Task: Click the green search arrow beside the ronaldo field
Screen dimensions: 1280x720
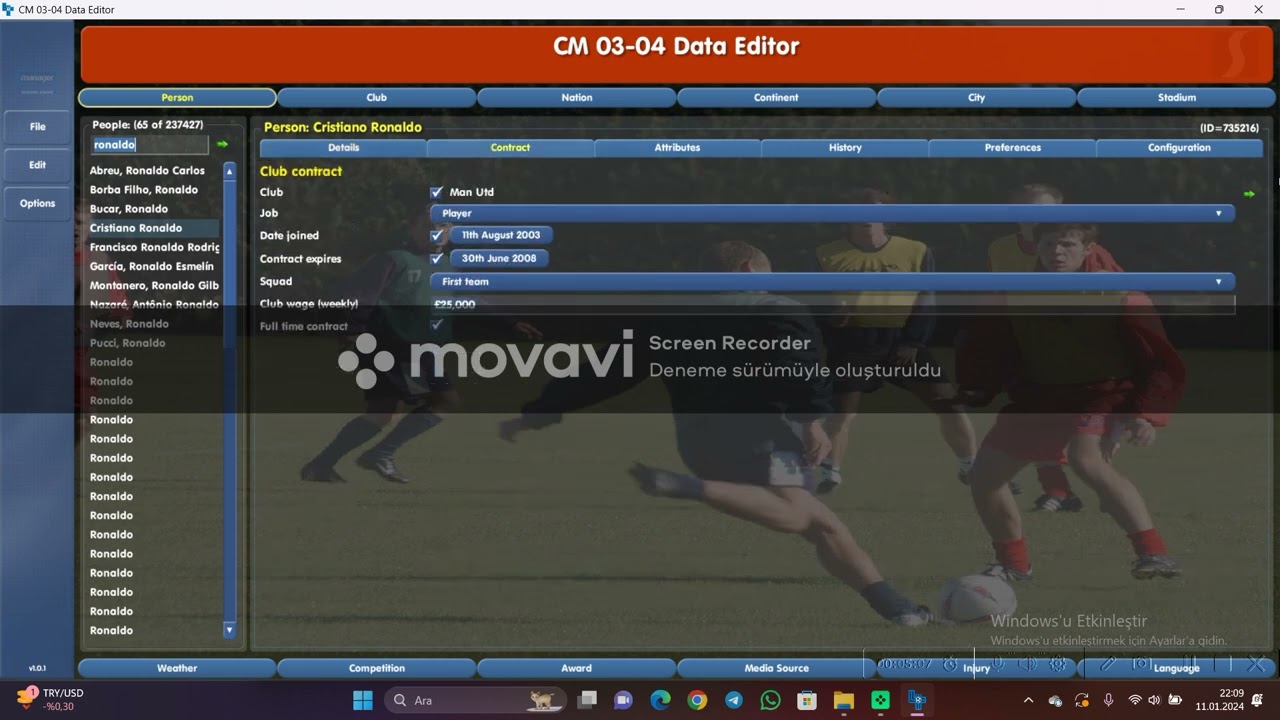Action: pos(222,145)
